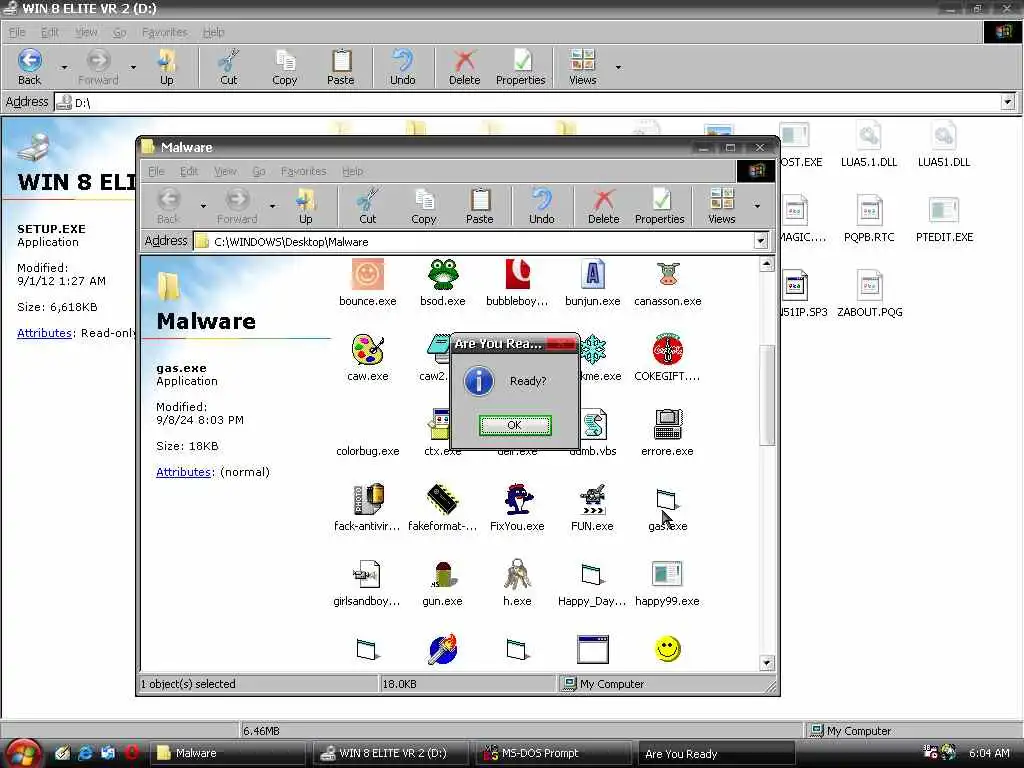Open Go menu in Malware window
Image resolution: width=1024 pixels, height=768 pixels.
coord(259,171)
